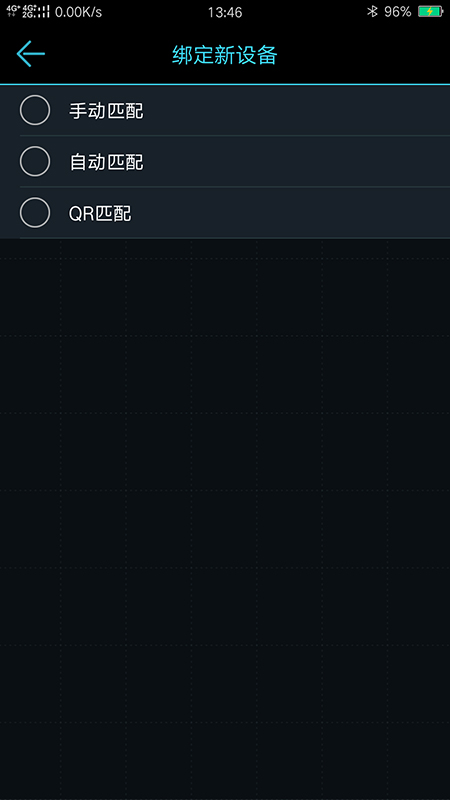The height and width of the screenshot is (800, 450).
Task: Tap the 96% battery percentage
Action: point(398,12)
